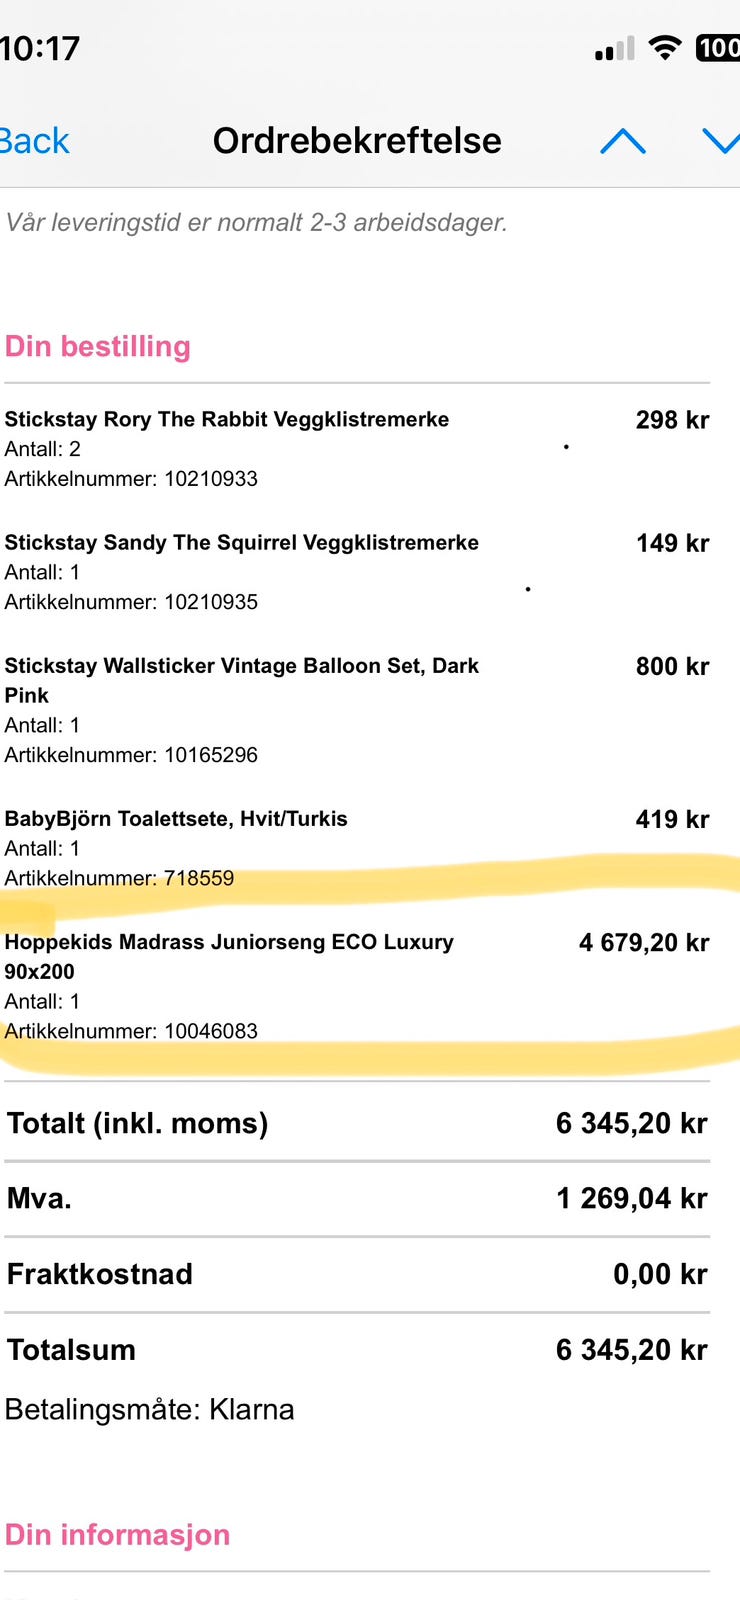Go to previous message with up chevron
Image resolution: width=740 pixels, height=1600 pixels.
(x=622, y=141)
